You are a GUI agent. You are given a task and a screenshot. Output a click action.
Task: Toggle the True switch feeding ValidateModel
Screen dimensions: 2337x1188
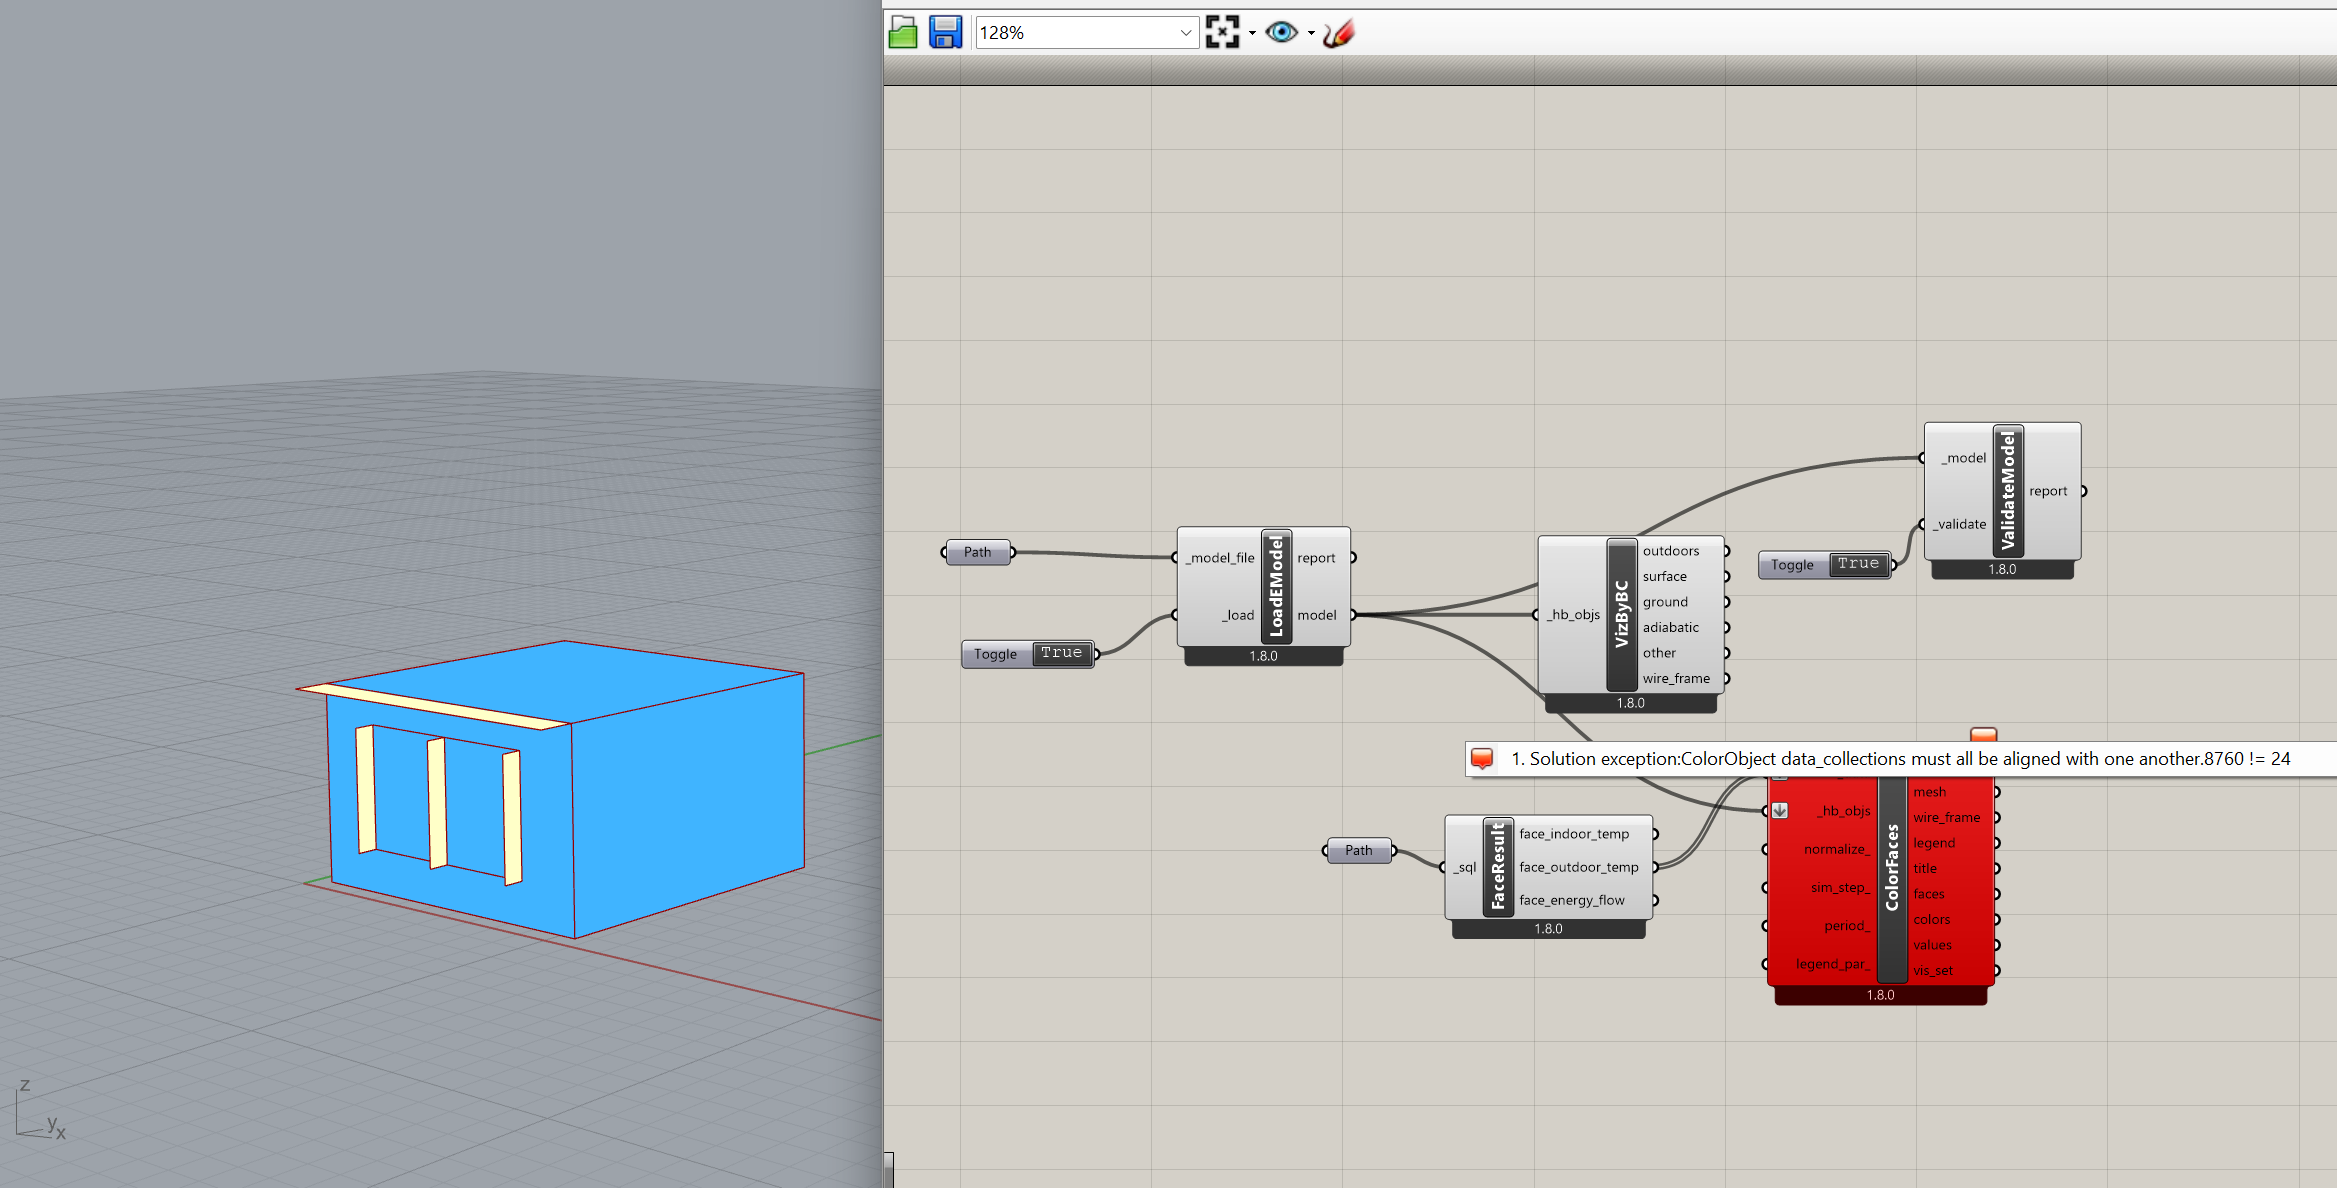click(x=1858, y=564)
